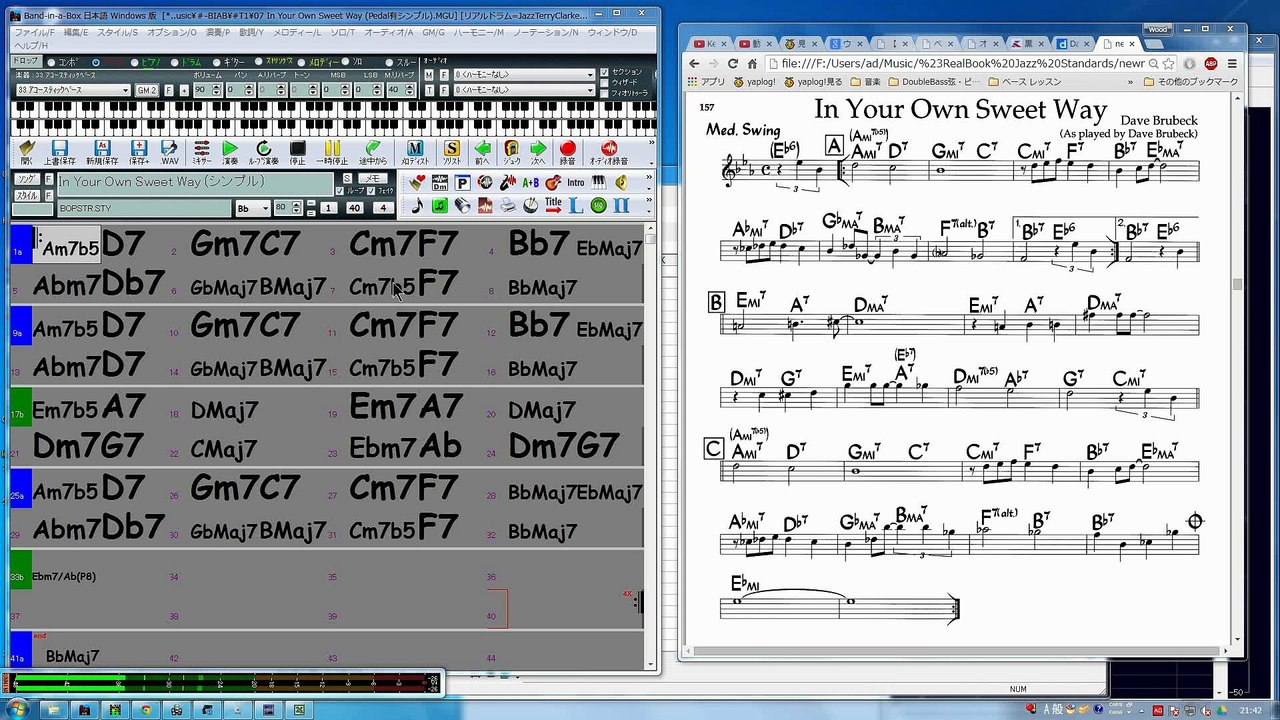Click the song title field
The height and width of the screenshot is (720, 1280).
click(195, 182)
